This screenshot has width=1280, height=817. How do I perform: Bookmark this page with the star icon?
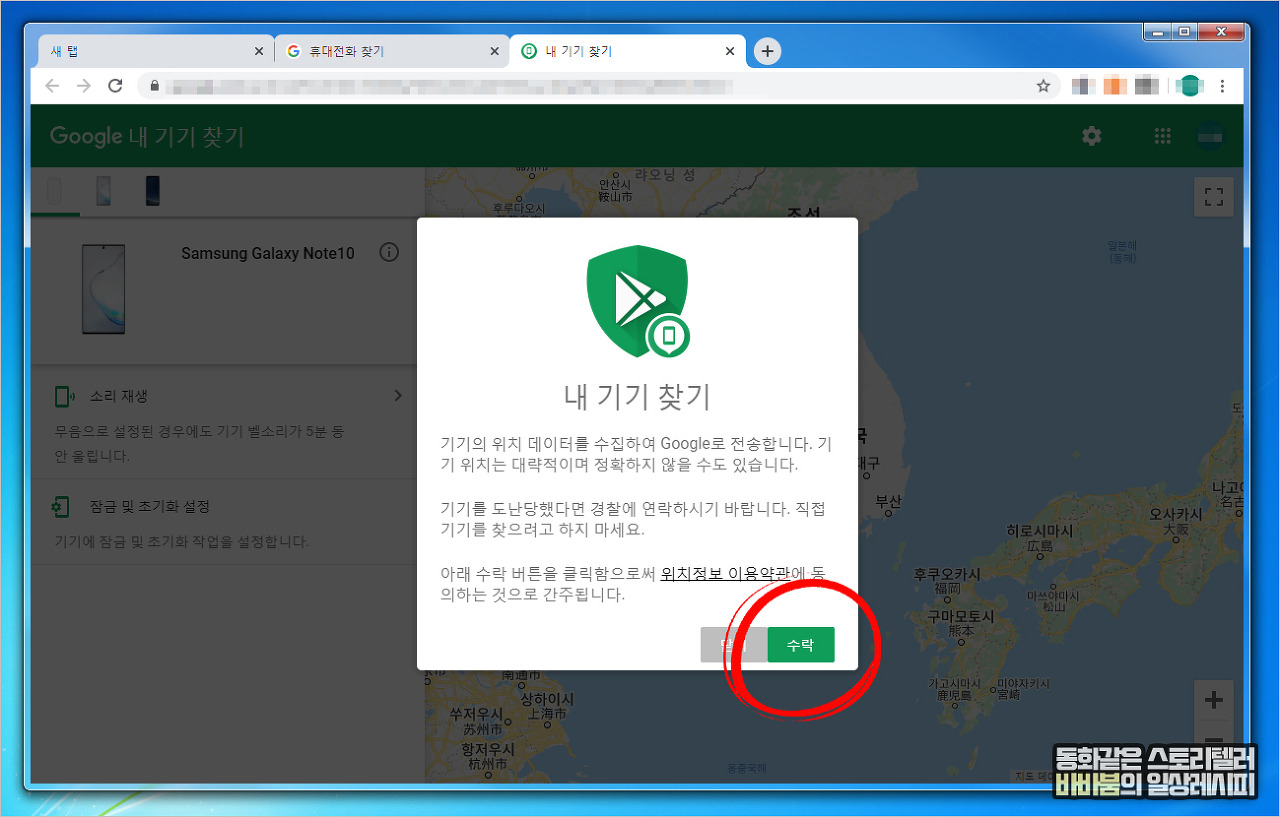click(1043, 86)
